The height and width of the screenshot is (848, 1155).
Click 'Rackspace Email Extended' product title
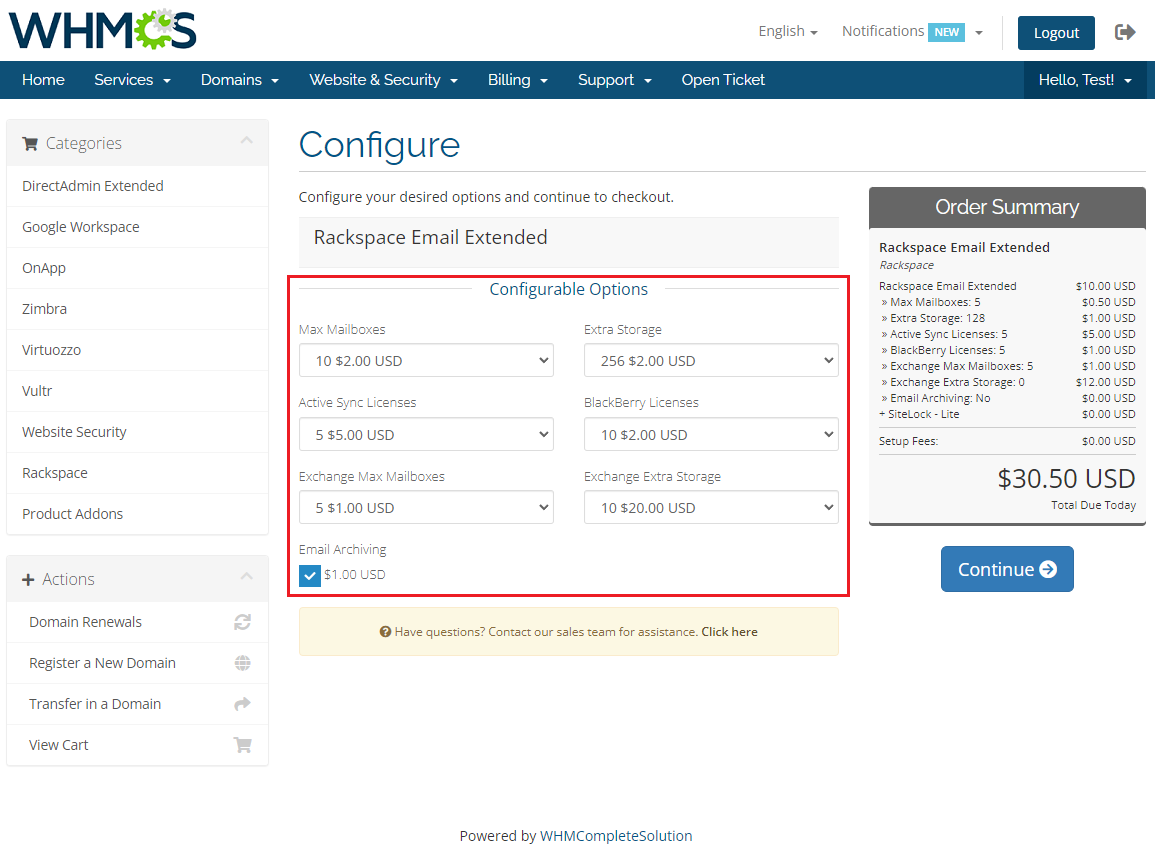[430, 237]
